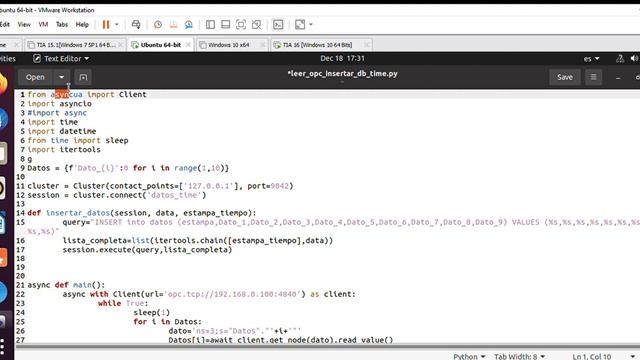
Task: Close the TIA 15.1 VM tab
Action: (120, 45)
